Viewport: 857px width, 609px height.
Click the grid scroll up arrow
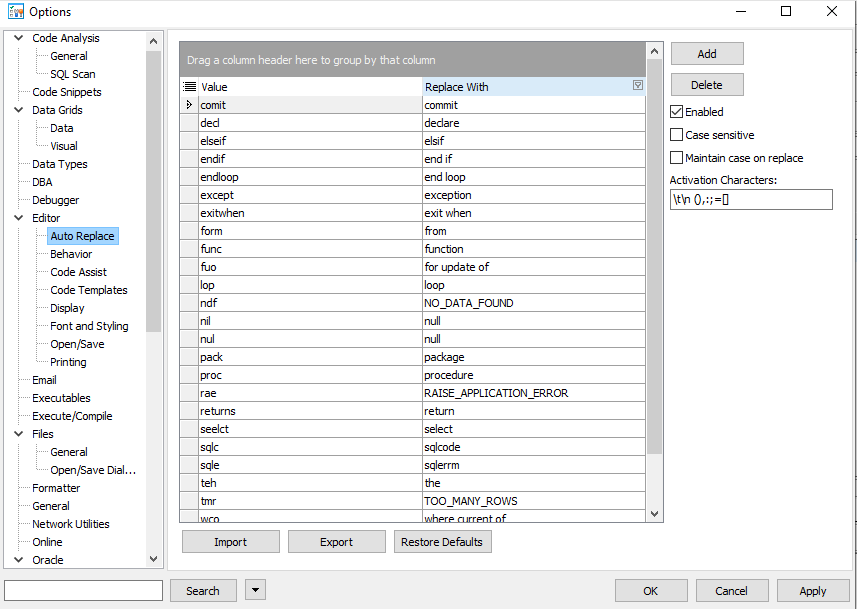654,51
